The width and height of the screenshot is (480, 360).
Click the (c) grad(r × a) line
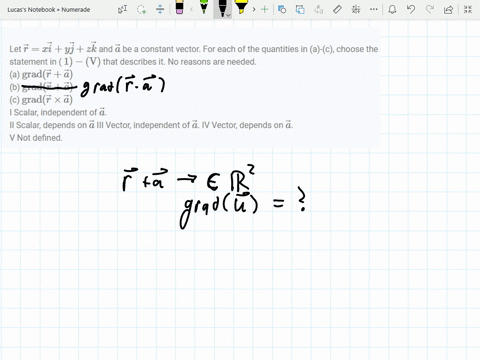pos(41,99)
